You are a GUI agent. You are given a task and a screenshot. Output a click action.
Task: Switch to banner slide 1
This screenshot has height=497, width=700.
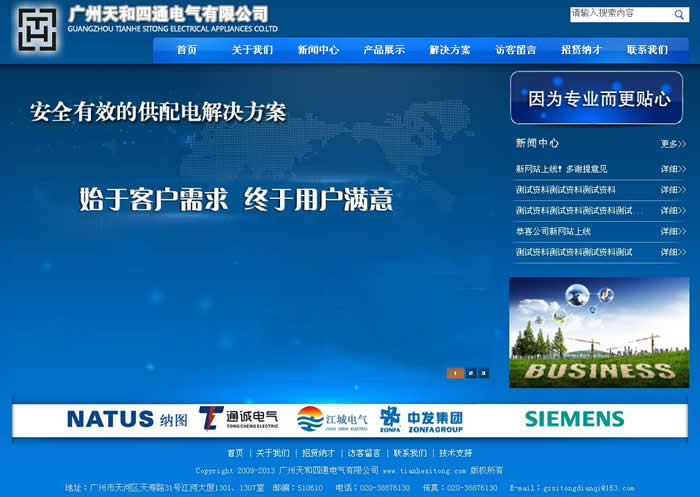tap(455, 373)
